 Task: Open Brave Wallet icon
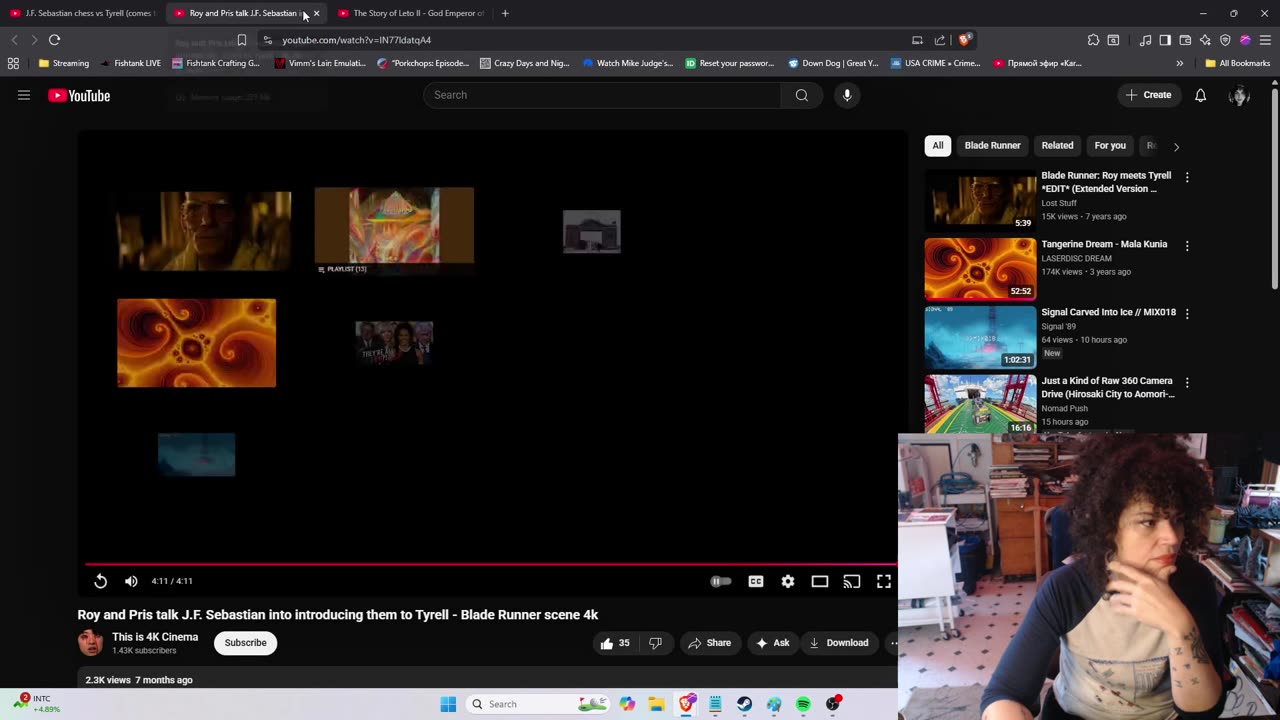[1185, 40]
